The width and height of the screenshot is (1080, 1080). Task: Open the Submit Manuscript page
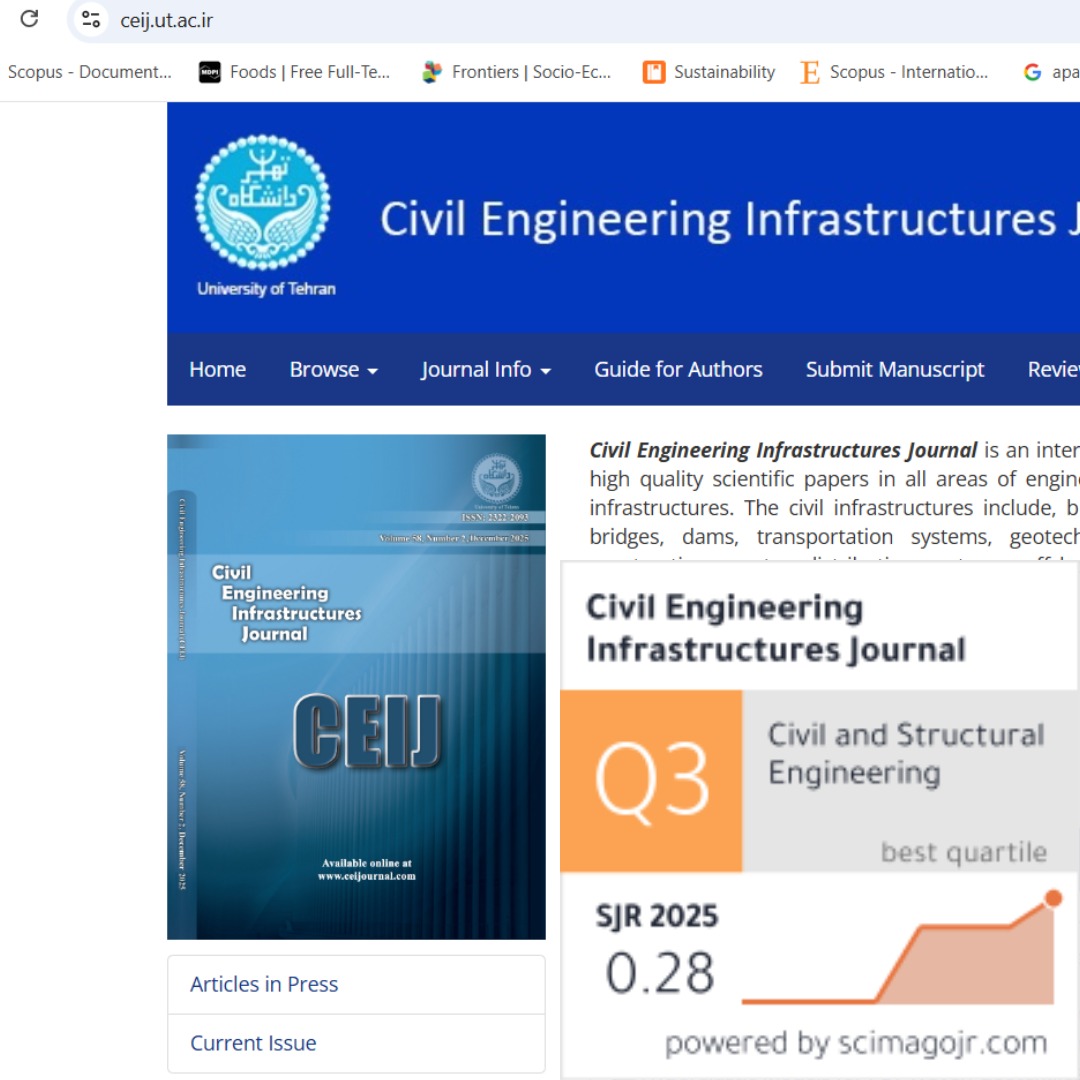[894, 369]
